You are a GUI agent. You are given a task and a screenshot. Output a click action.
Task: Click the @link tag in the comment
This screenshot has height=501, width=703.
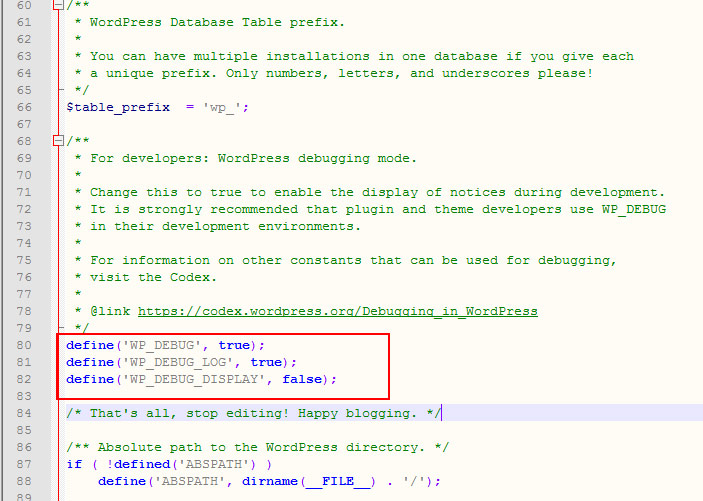[x=110, y=311]
